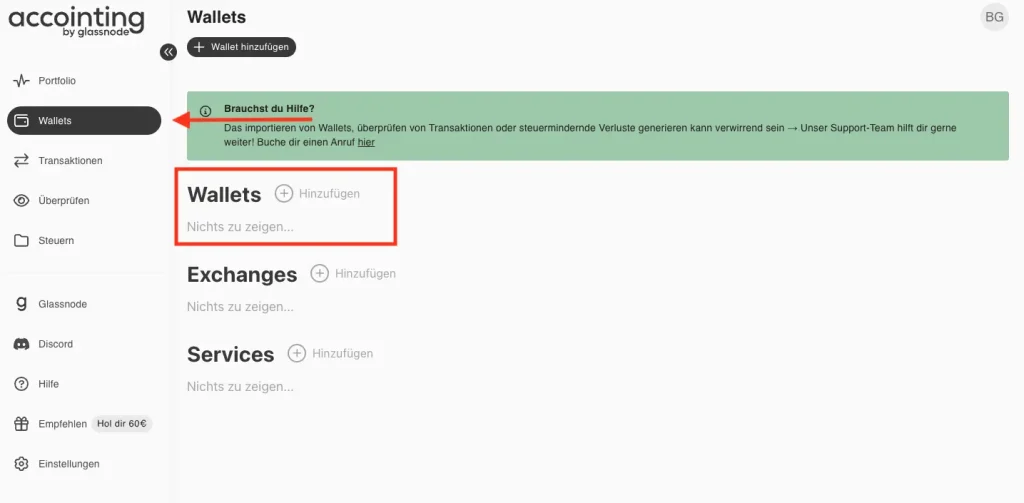The image size is (1024, 503).
Task: Click the Discord logo icon
Action: pos(21,344)
